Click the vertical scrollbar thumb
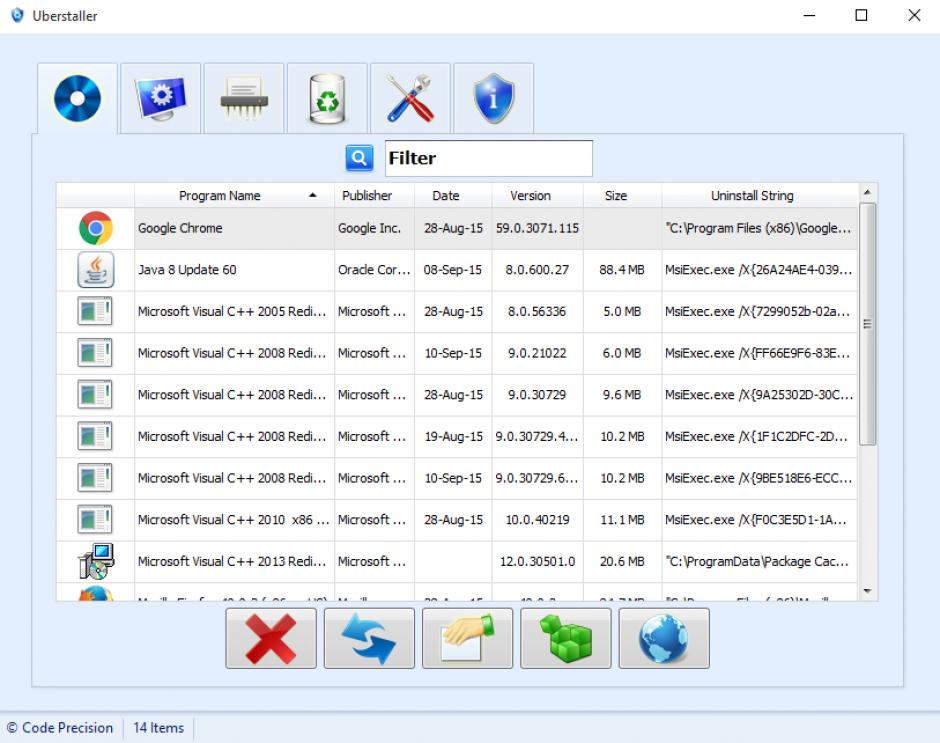The height and width of the screenshot is (743, 940). (x=867, y=324)
